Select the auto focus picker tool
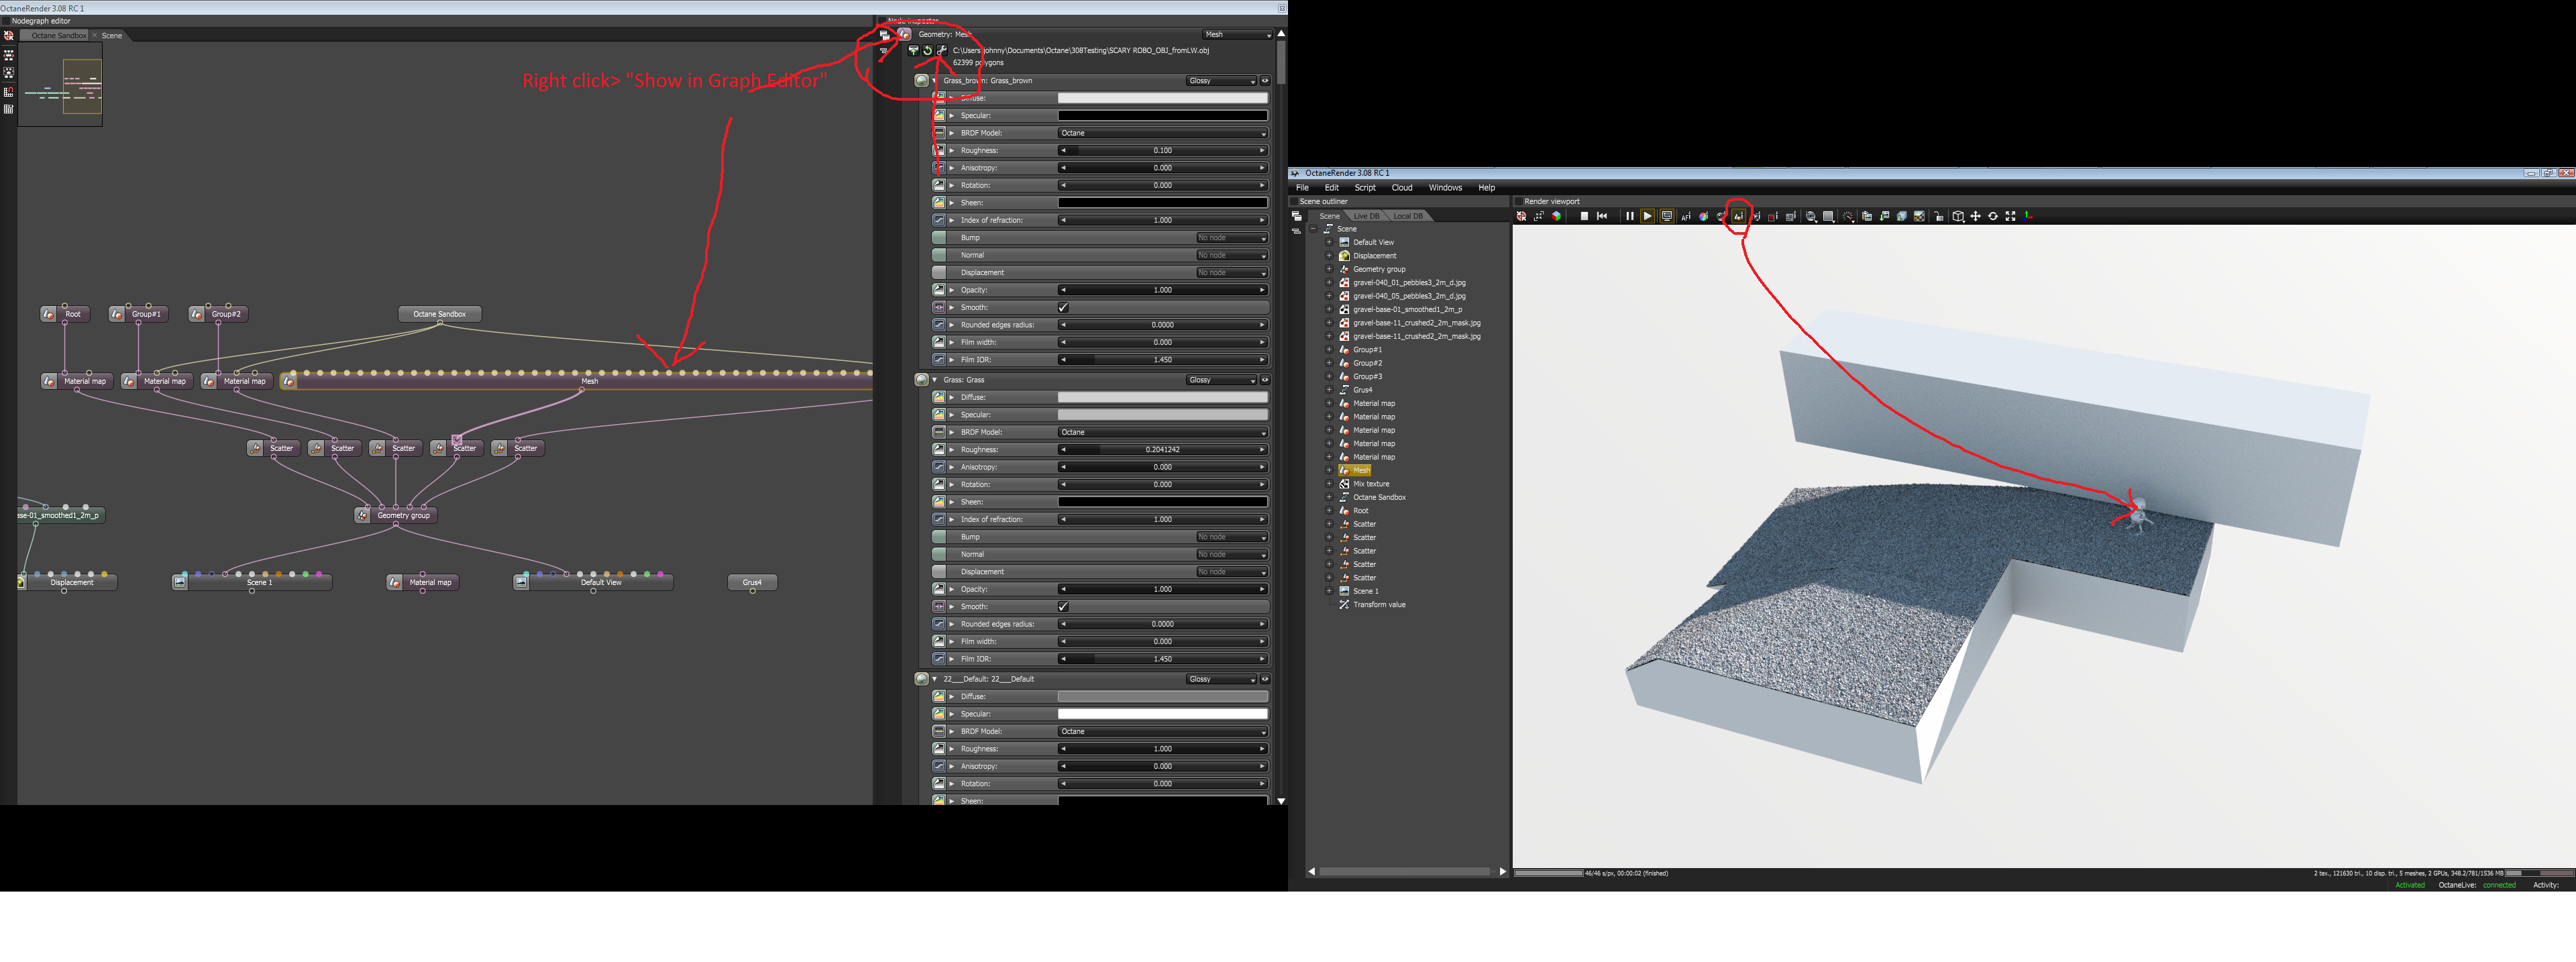 pos(1686,216)
